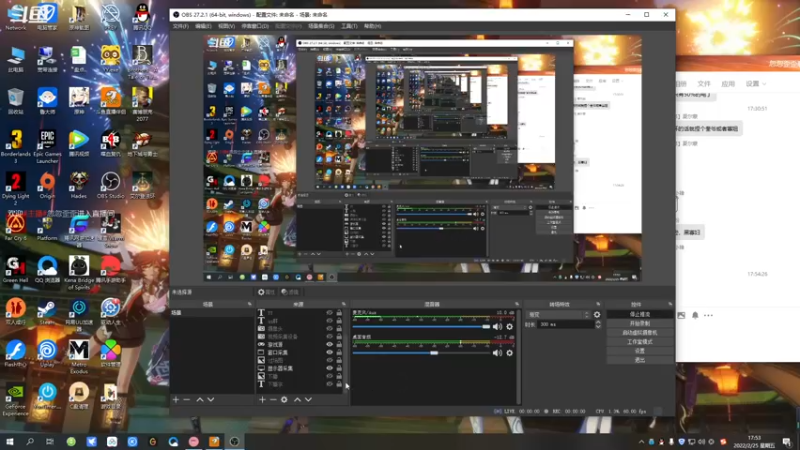
Task: Open the File menu in OBS
Action: [181, 26]
